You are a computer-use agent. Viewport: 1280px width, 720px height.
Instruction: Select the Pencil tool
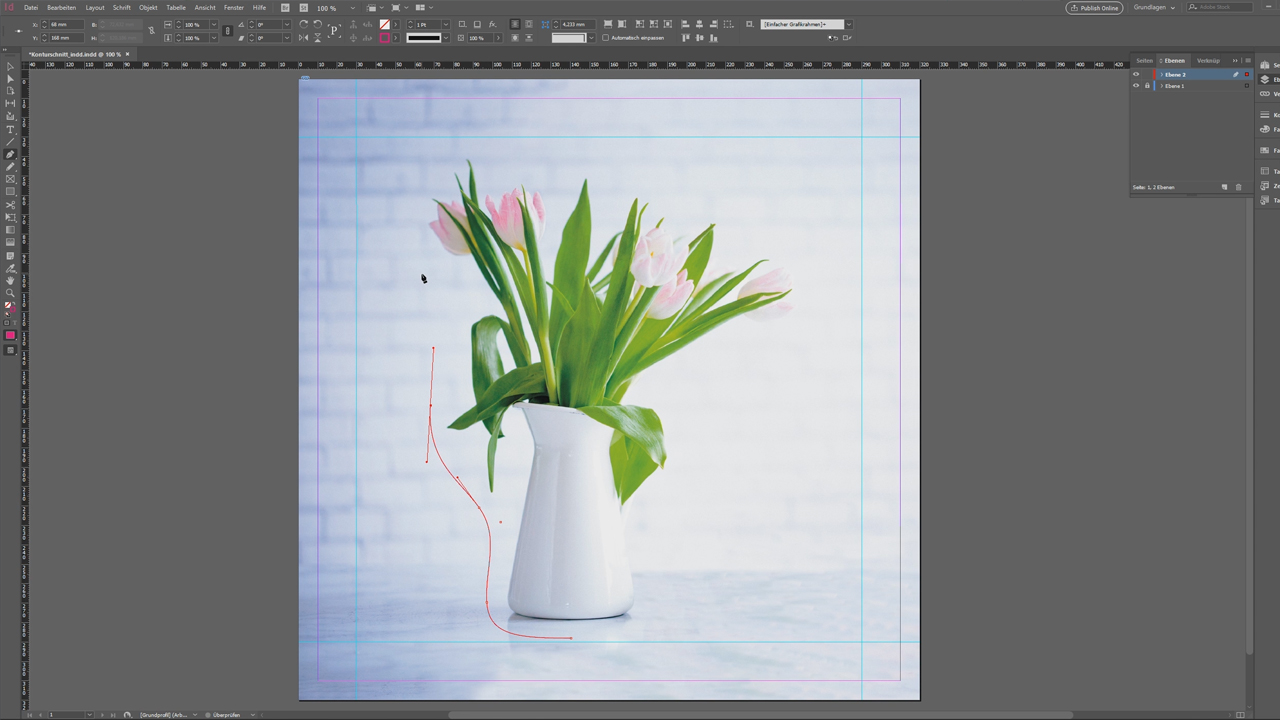(11, 166)
